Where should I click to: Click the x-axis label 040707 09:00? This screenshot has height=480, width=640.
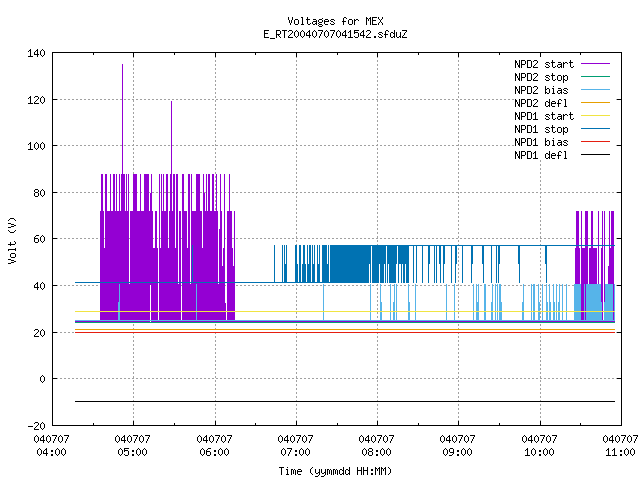coord(458,446)
